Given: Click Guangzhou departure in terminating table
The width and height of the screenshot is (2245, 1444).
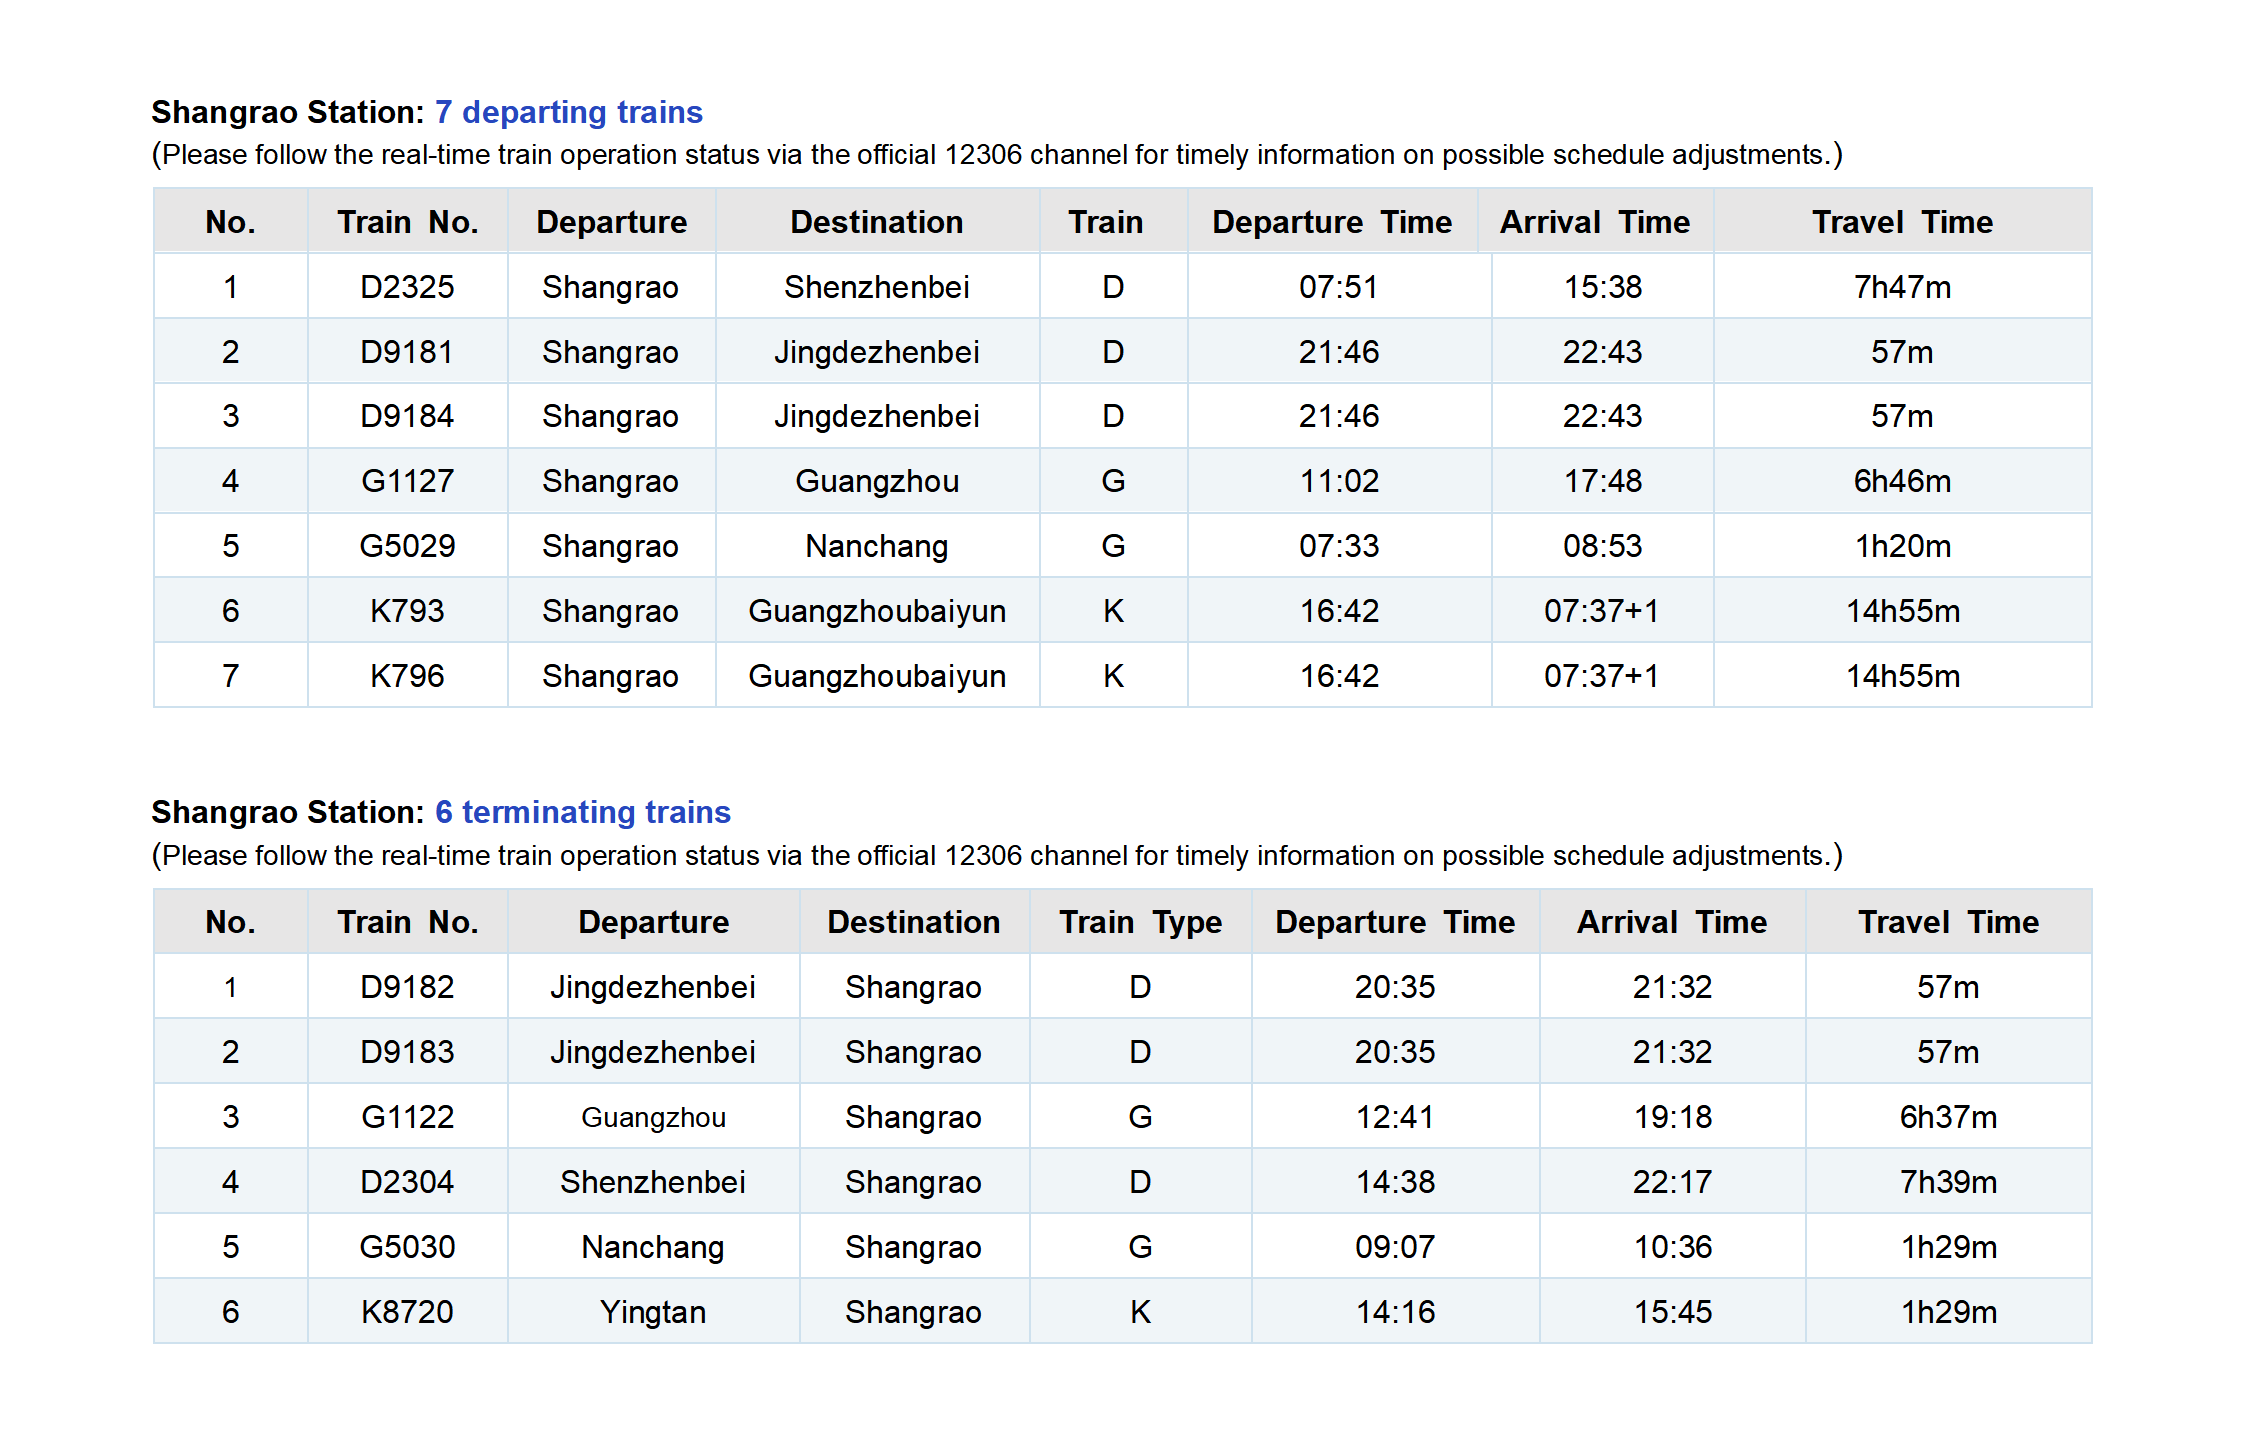Looking at the screenshot, I should [x=653, y=1117].
